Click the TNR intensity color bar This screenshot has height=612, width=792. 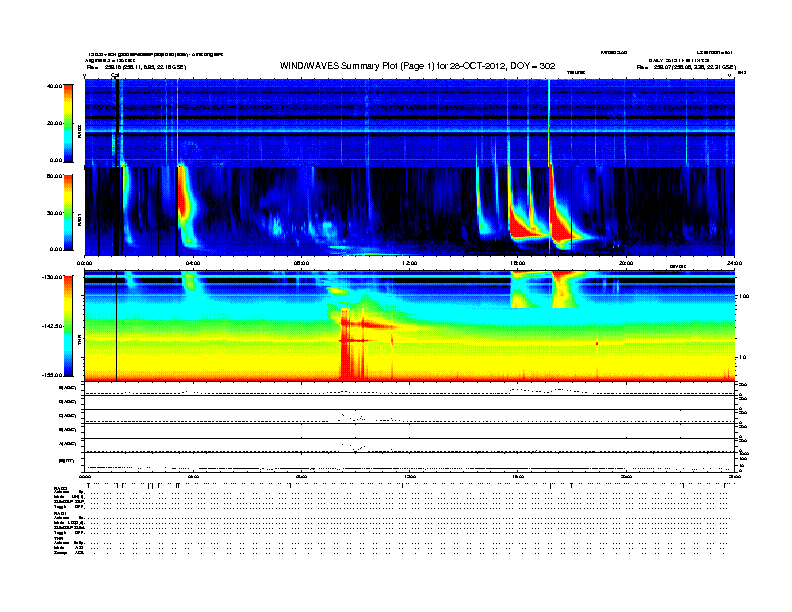[68, 326]
